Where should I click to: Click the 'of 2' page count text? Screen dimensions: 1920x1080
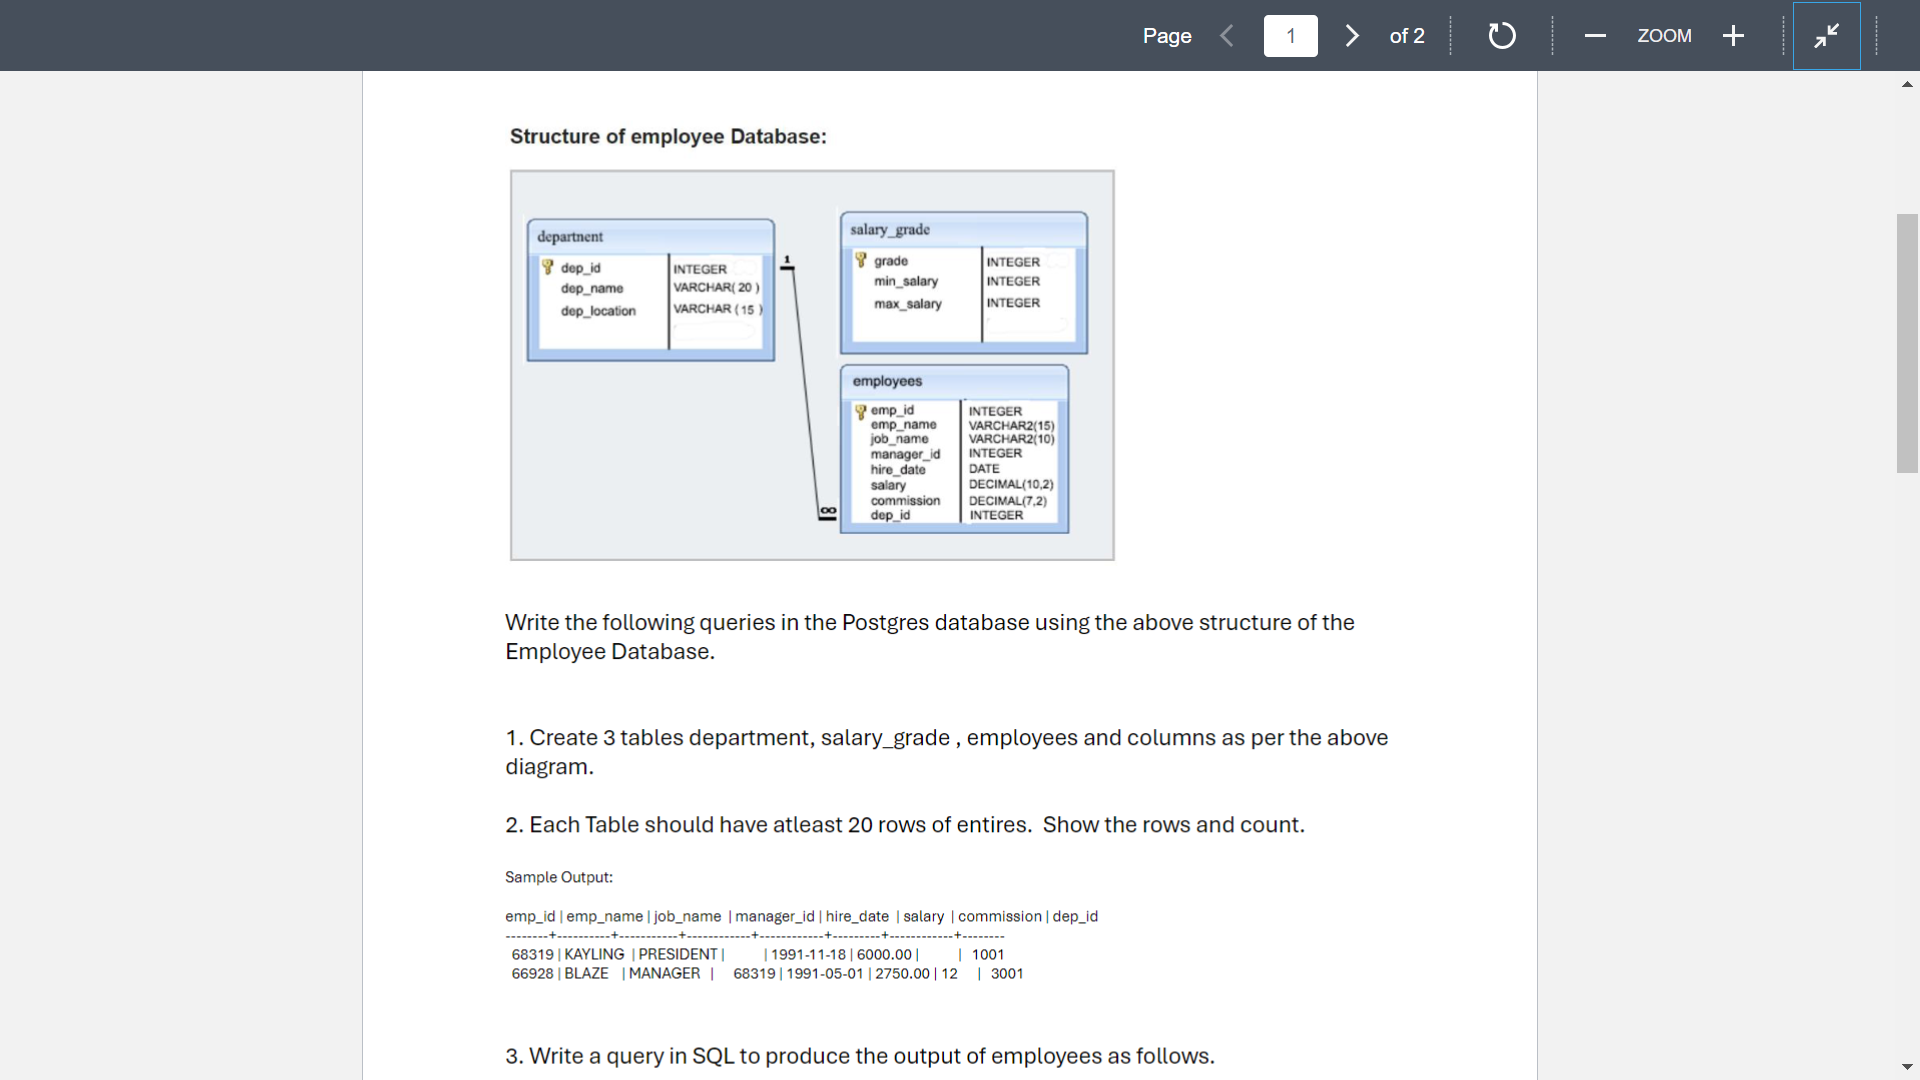(1407, 36)
